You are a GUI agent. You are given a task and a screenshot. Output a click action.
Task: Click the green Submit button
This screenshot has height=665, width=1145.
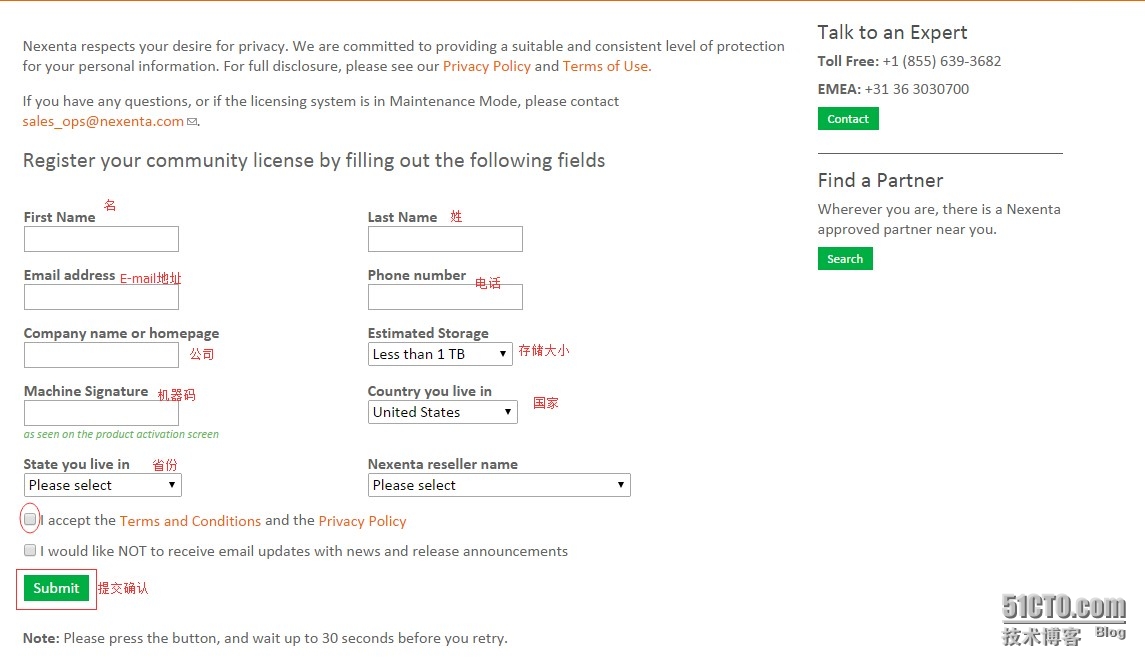pyautogui.click(x=56, y=588)
